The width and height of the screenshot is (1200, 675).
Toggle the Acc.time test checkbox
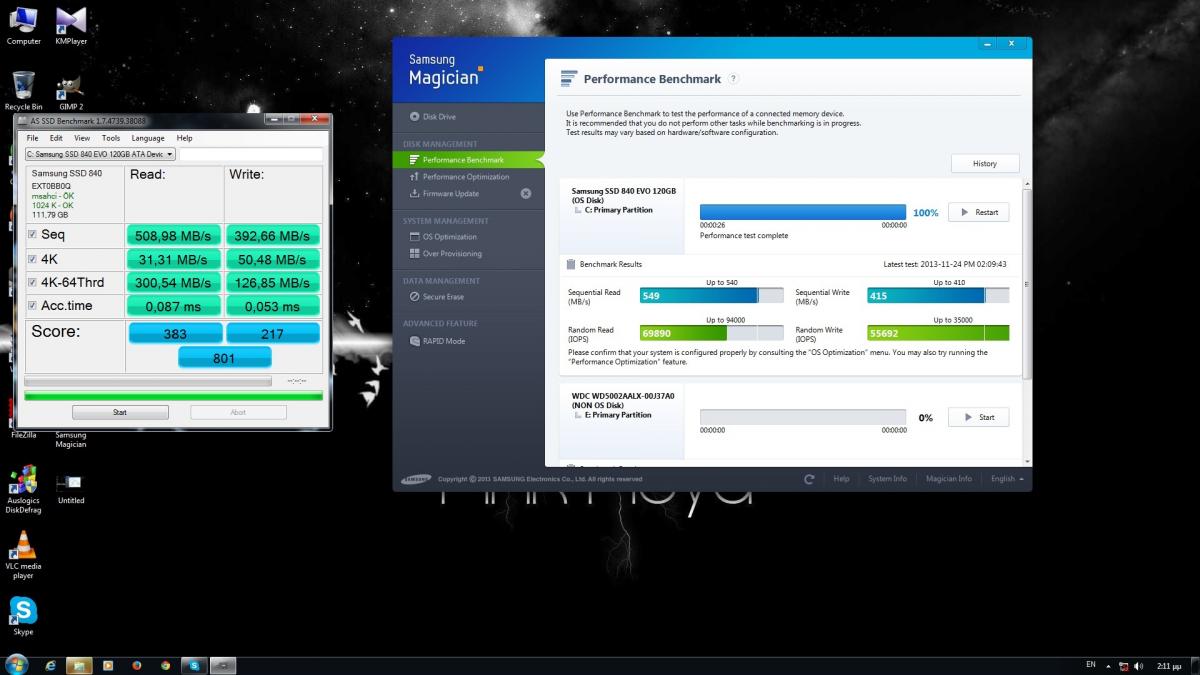(32, 306)
